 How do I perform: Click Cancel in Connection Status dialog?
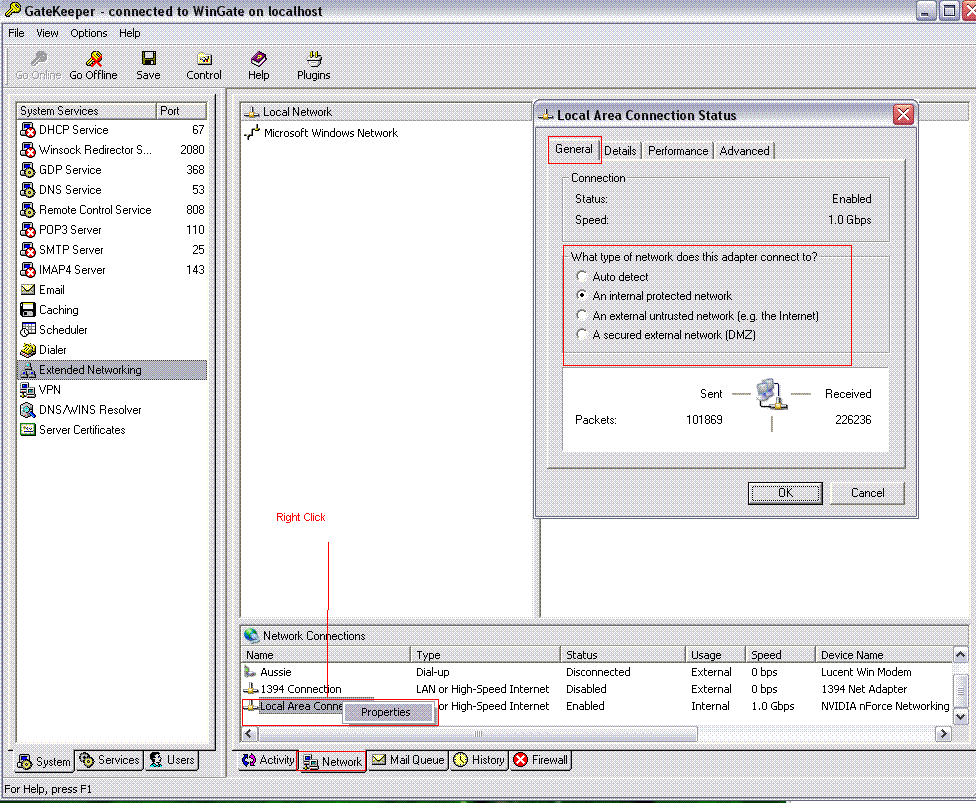(867, 493)
